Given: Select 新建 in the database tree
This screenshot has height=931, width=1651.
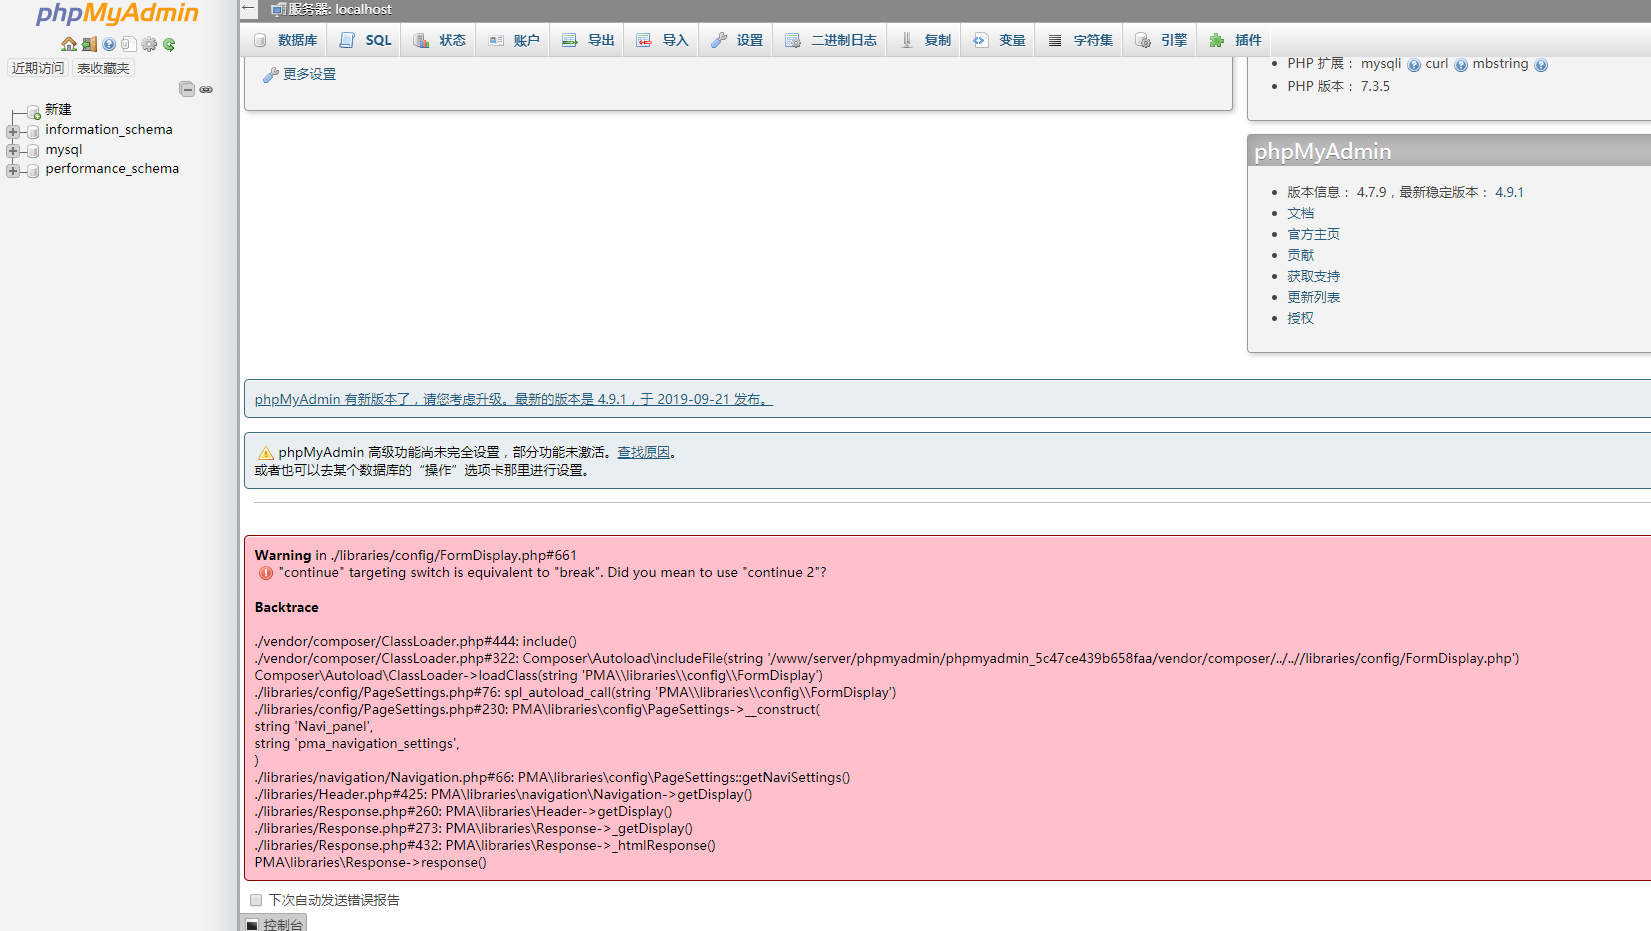Looking at the screenshot, I should (58, 110).
